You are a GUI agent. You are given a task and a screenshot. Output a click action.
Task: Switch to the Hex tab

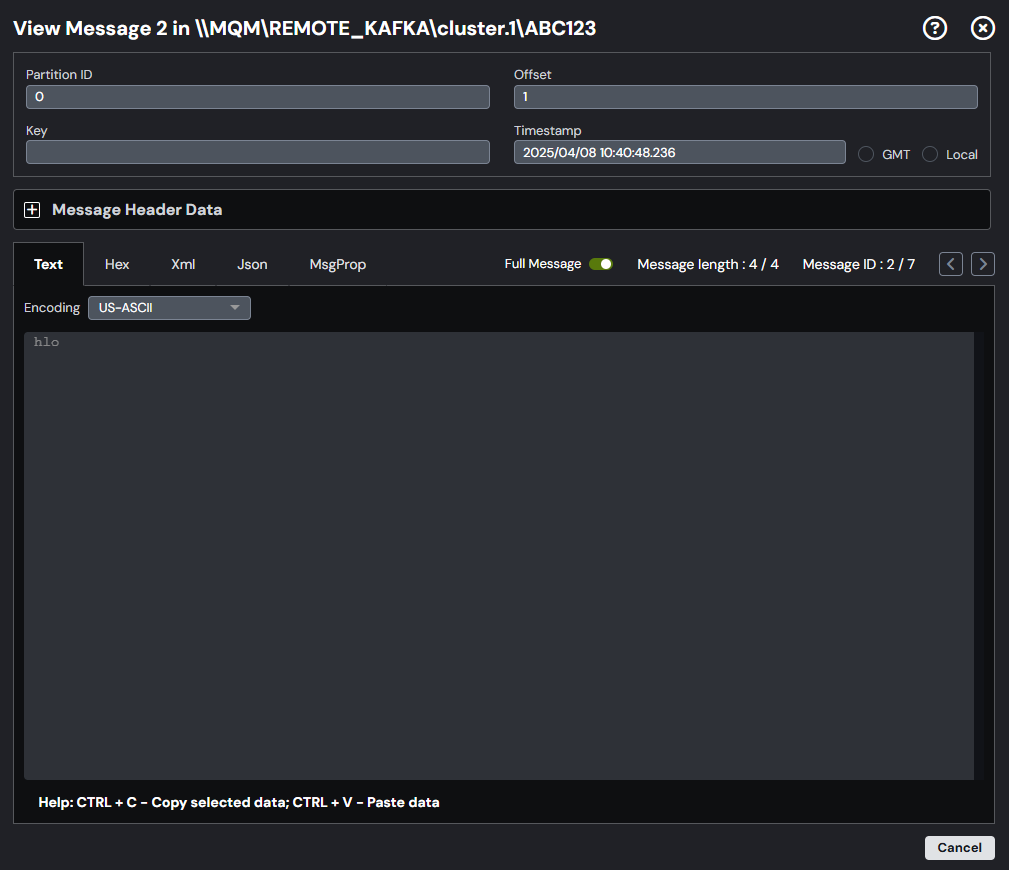click(x=116, y=263)
